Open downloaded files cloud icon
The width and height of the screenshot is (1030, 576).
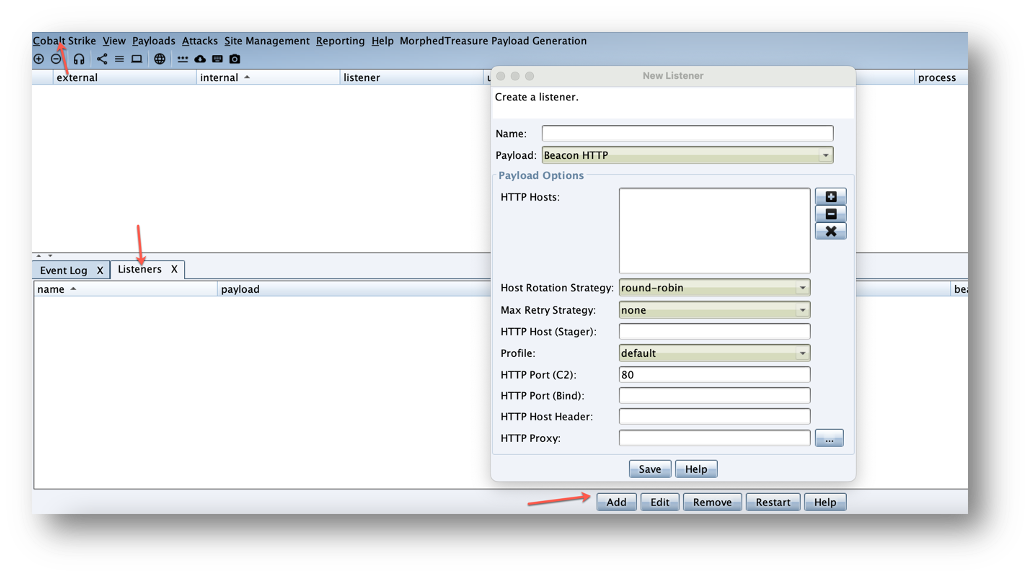pyautogui.click(x=200, y=59)
